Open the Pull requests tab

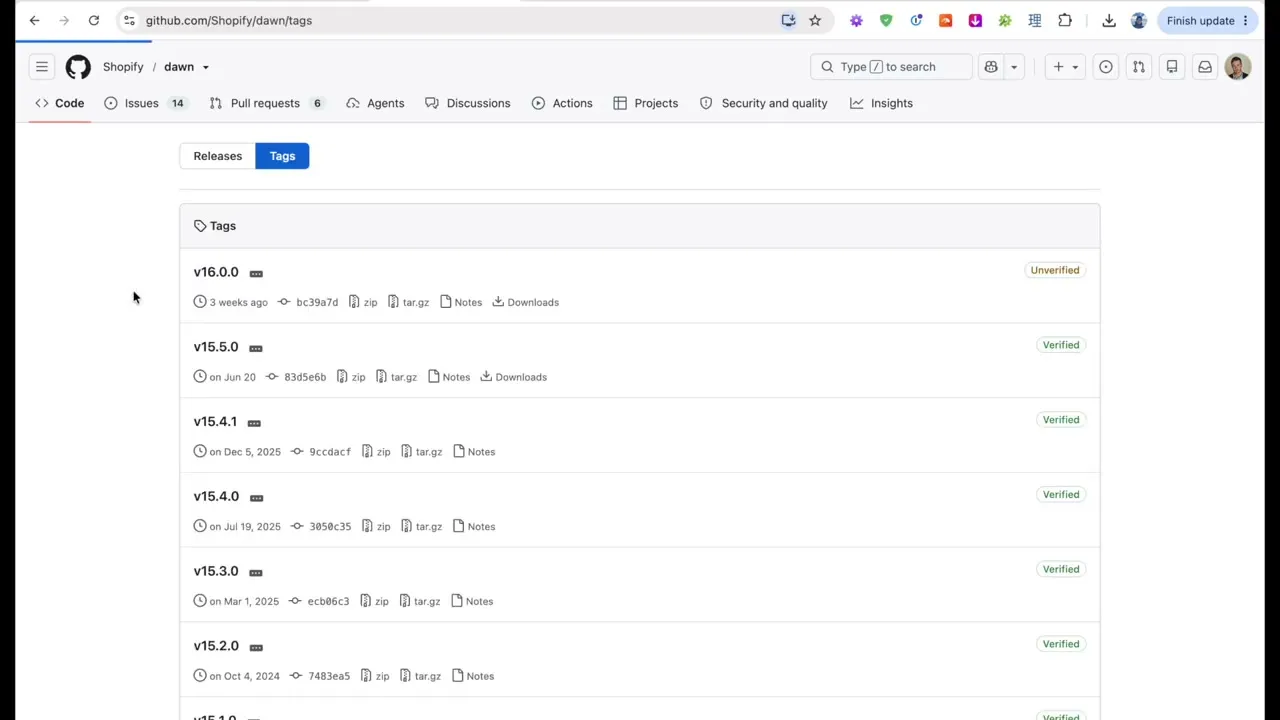pos(267,103)
